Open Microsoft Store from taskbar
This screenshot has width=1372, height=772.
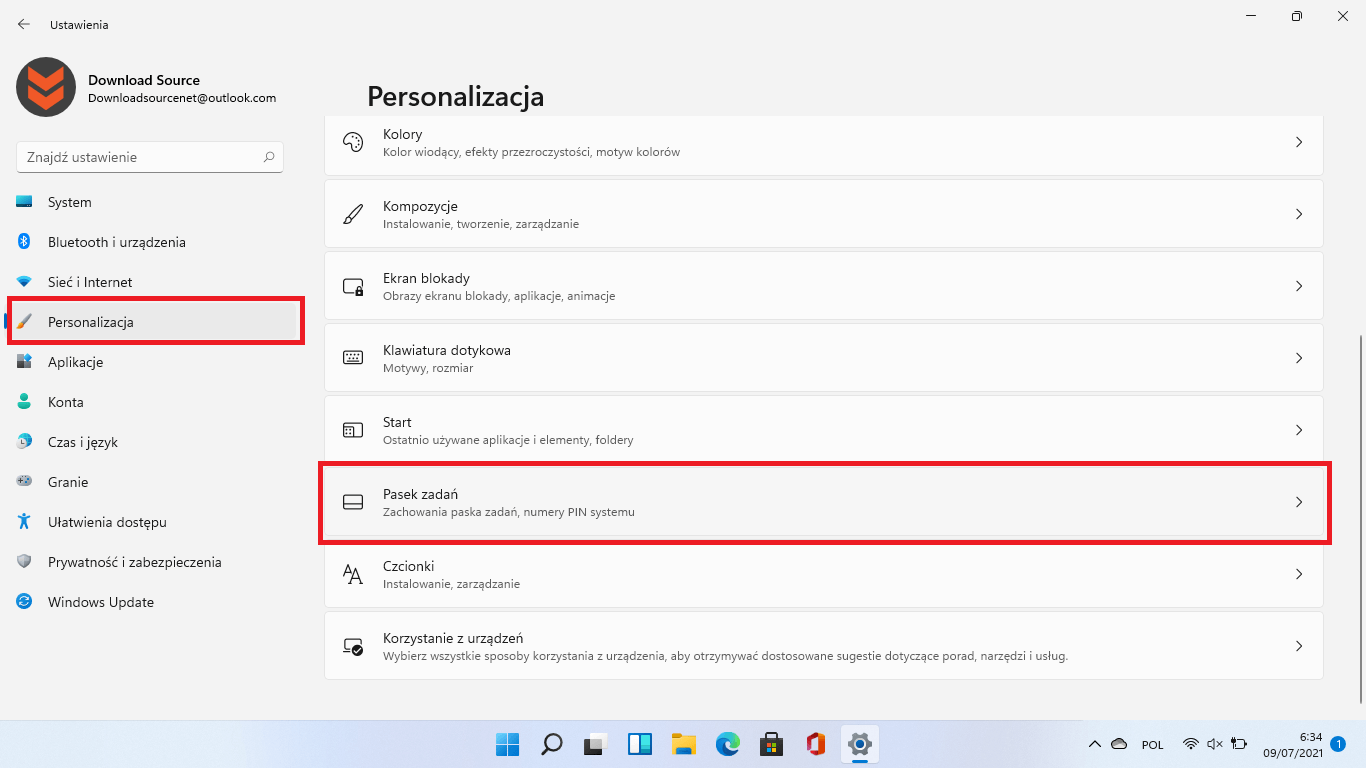point(772,745)
